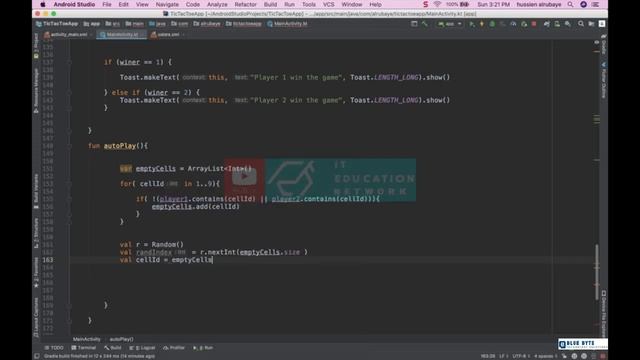This screenshot has width=640, height=360.
Task: Apply changes with the lightning bolt icon
Action: (x=482, y=24)
